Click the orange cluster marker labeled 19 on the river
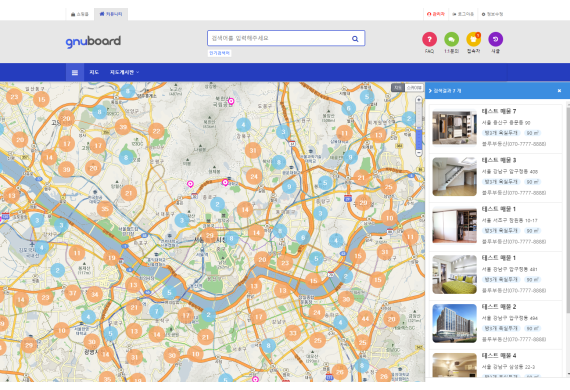This screenshot has width=570, height=390. coord(111,258)
